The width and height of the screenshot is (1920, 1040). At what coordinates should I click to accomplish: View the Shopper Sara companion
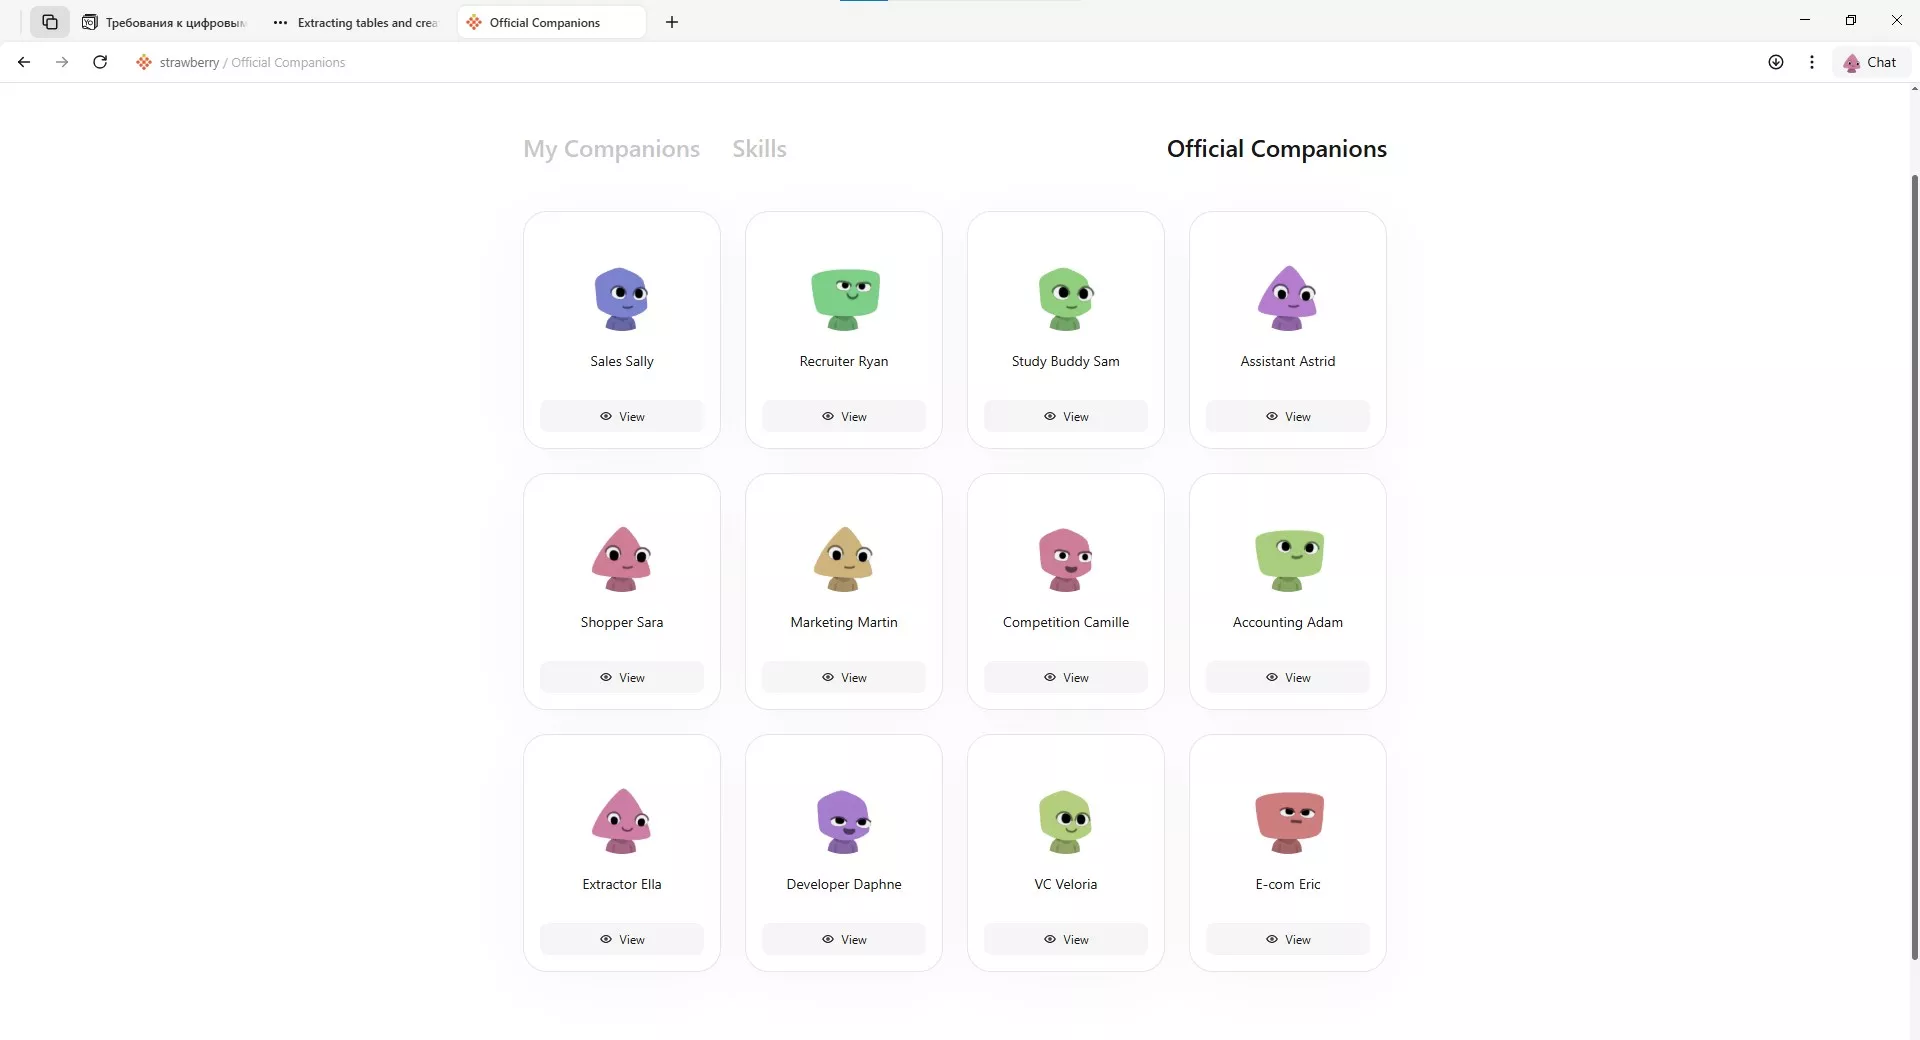click(x=622, y=677)
